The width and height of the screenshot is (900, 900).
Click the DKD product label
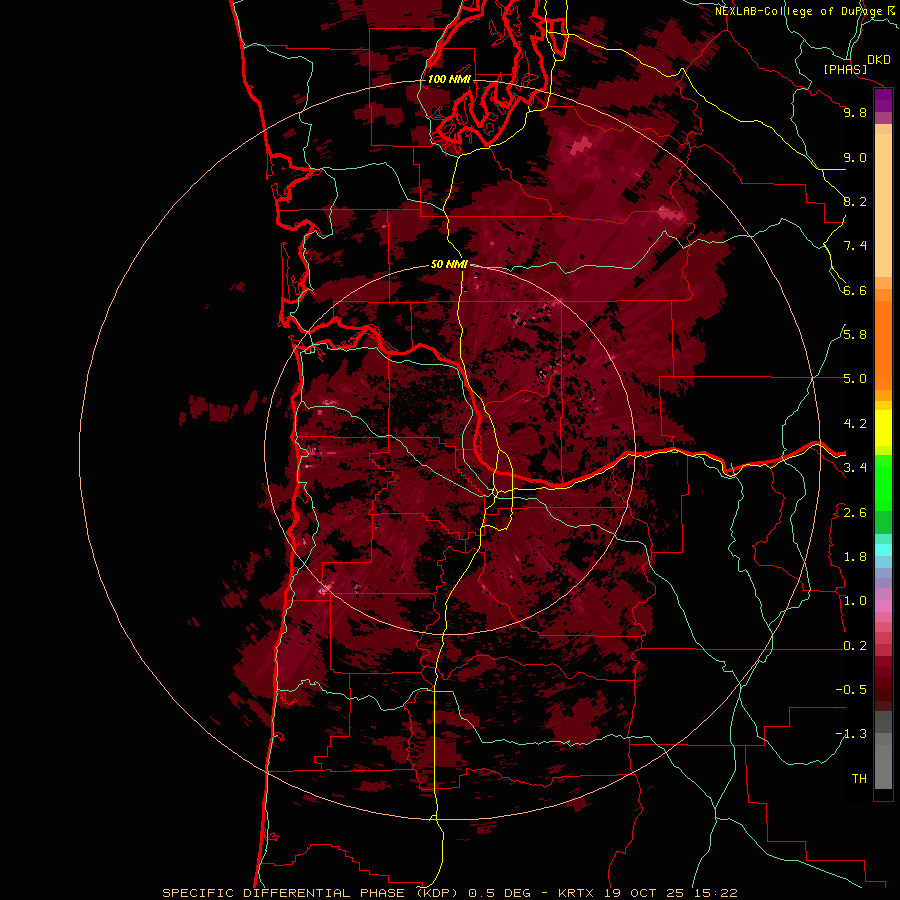tap(879, 60)
